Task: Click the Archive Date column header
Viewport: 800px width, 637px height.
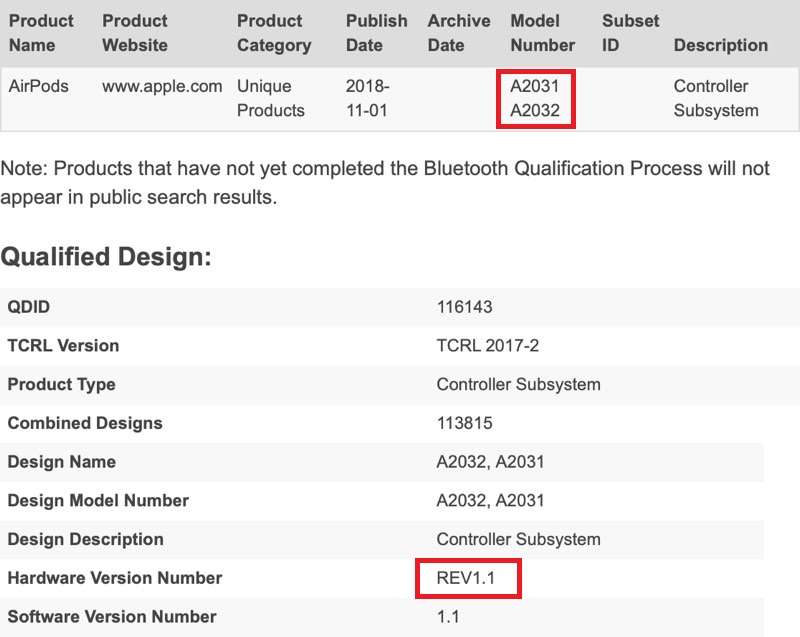Action: point(459,33)
